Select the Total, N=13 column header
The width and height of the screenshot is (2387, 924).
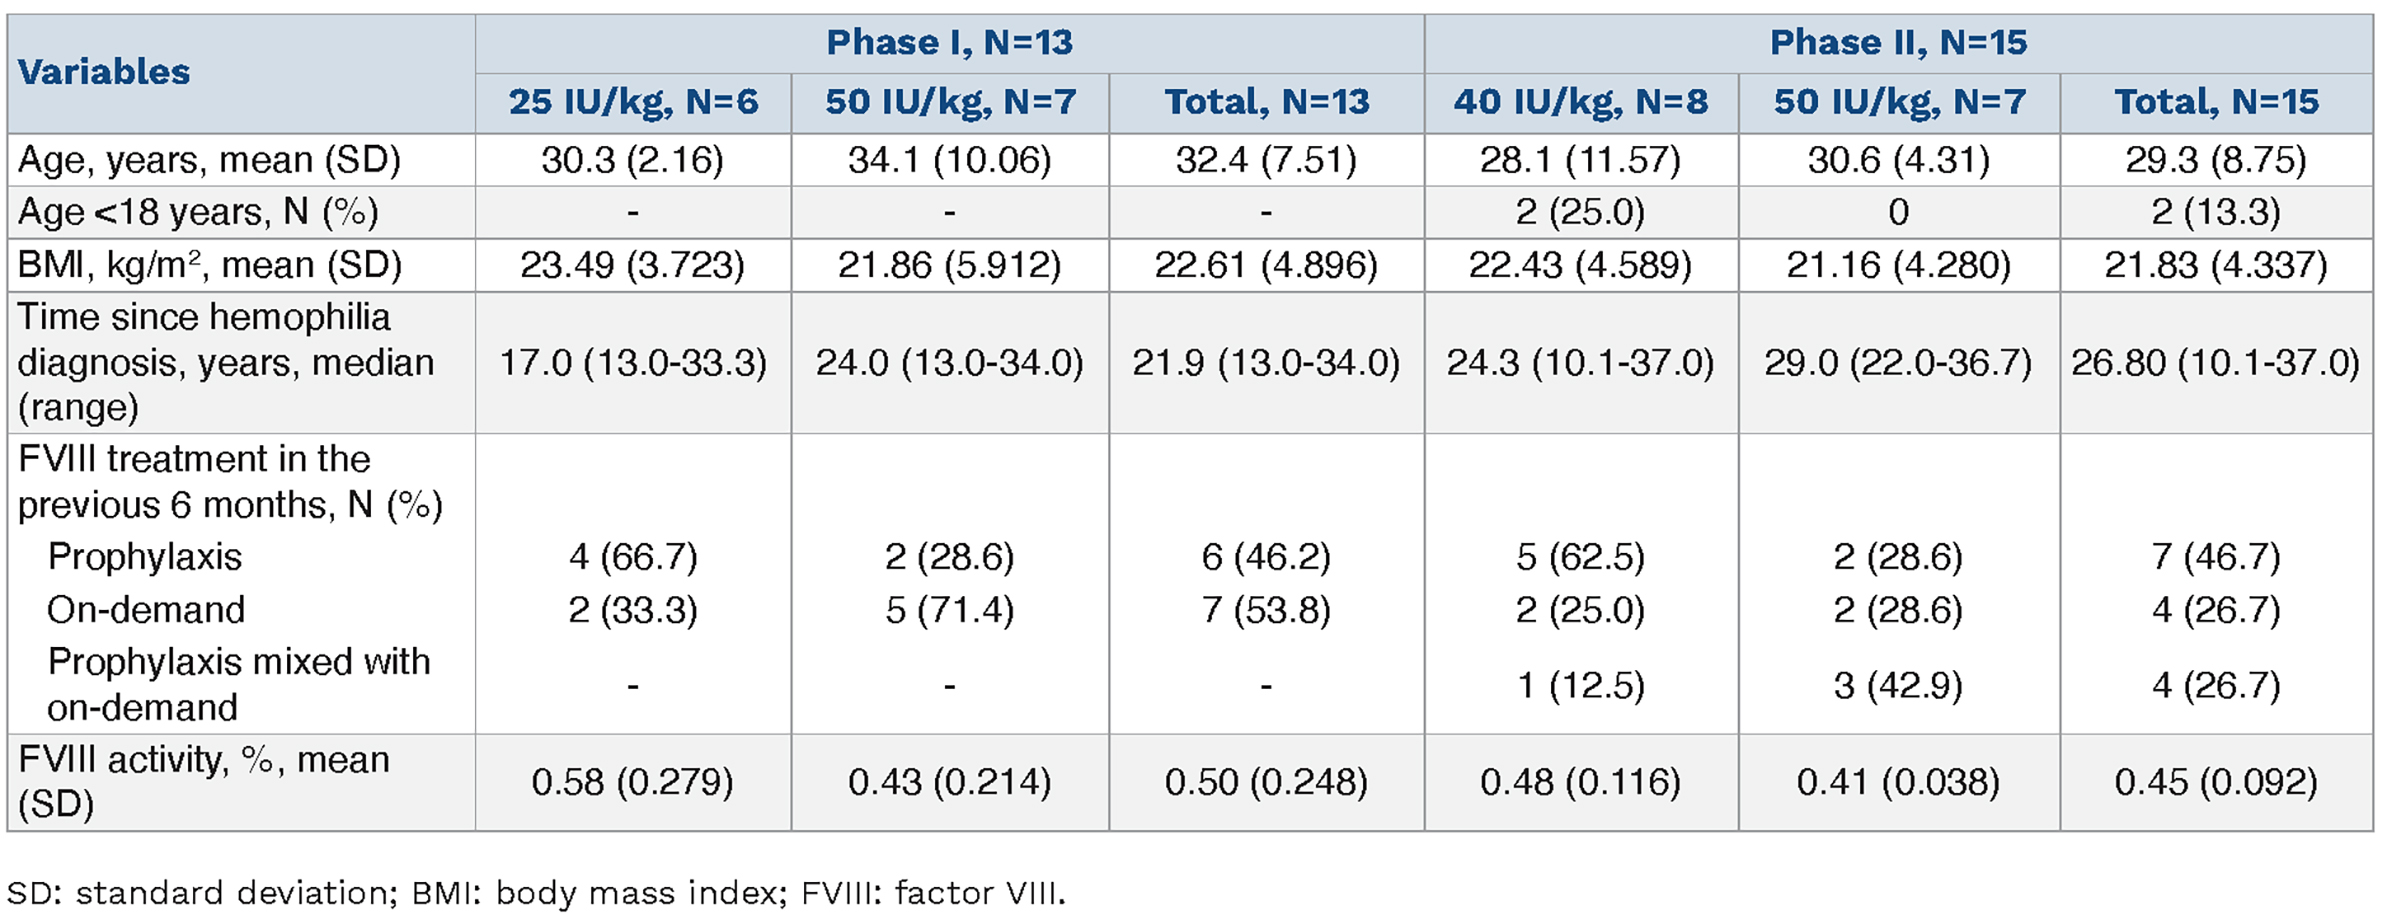1266,102
